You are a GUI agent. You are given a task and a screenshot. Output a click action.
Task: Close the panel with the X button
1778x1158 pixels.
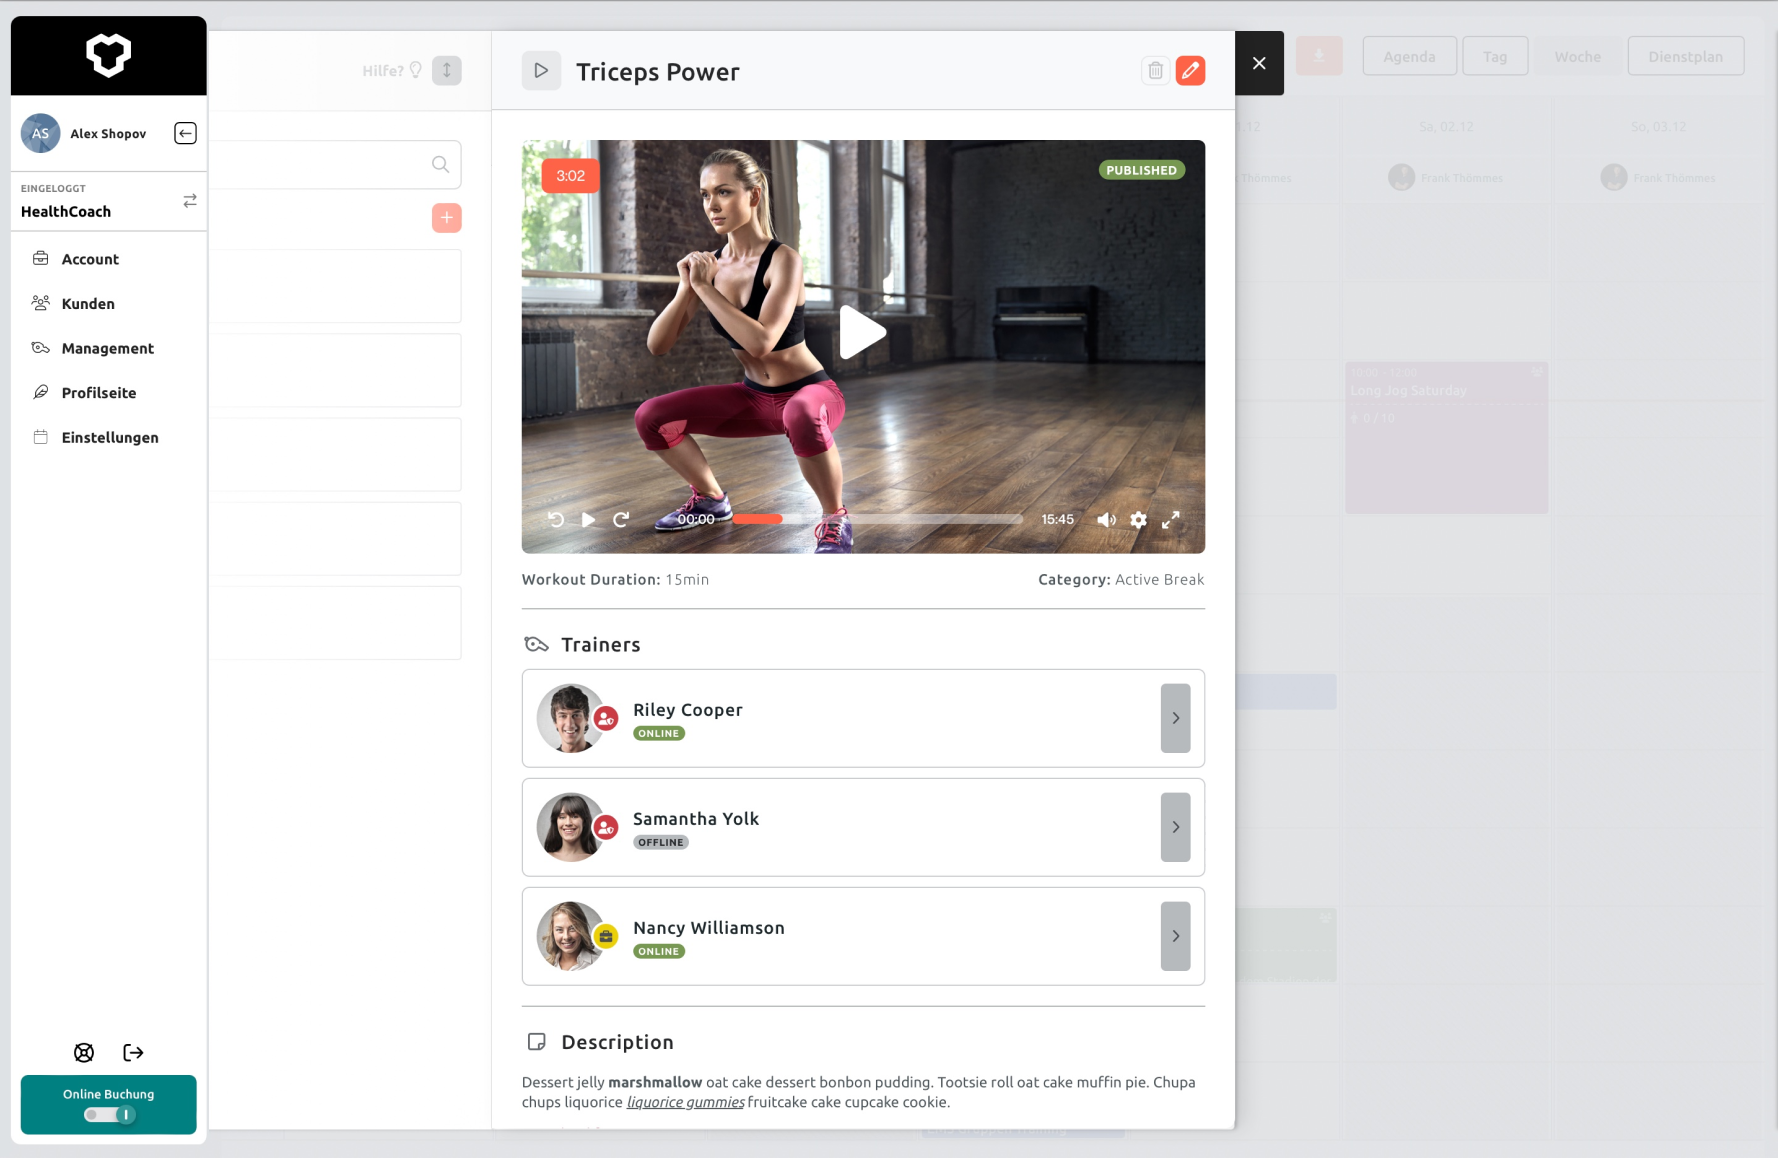[x=1259, y=63]
